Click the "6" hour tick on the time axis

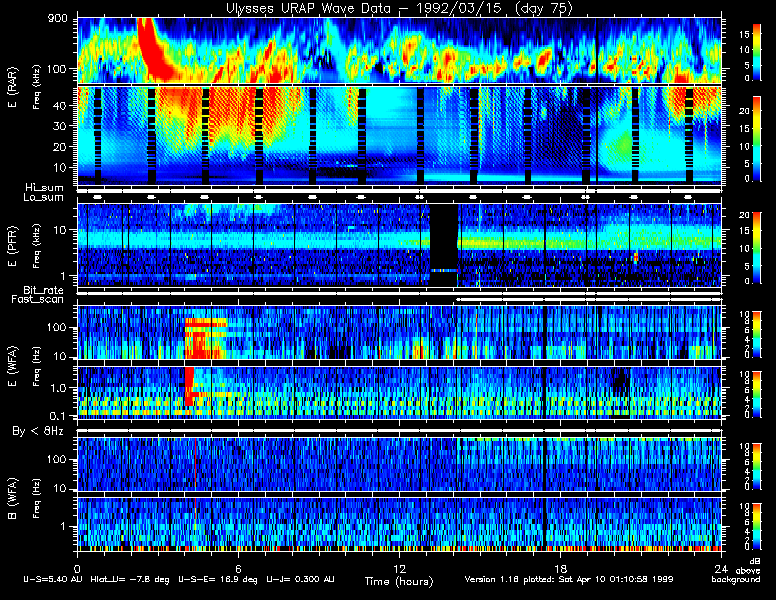point(238,568)
